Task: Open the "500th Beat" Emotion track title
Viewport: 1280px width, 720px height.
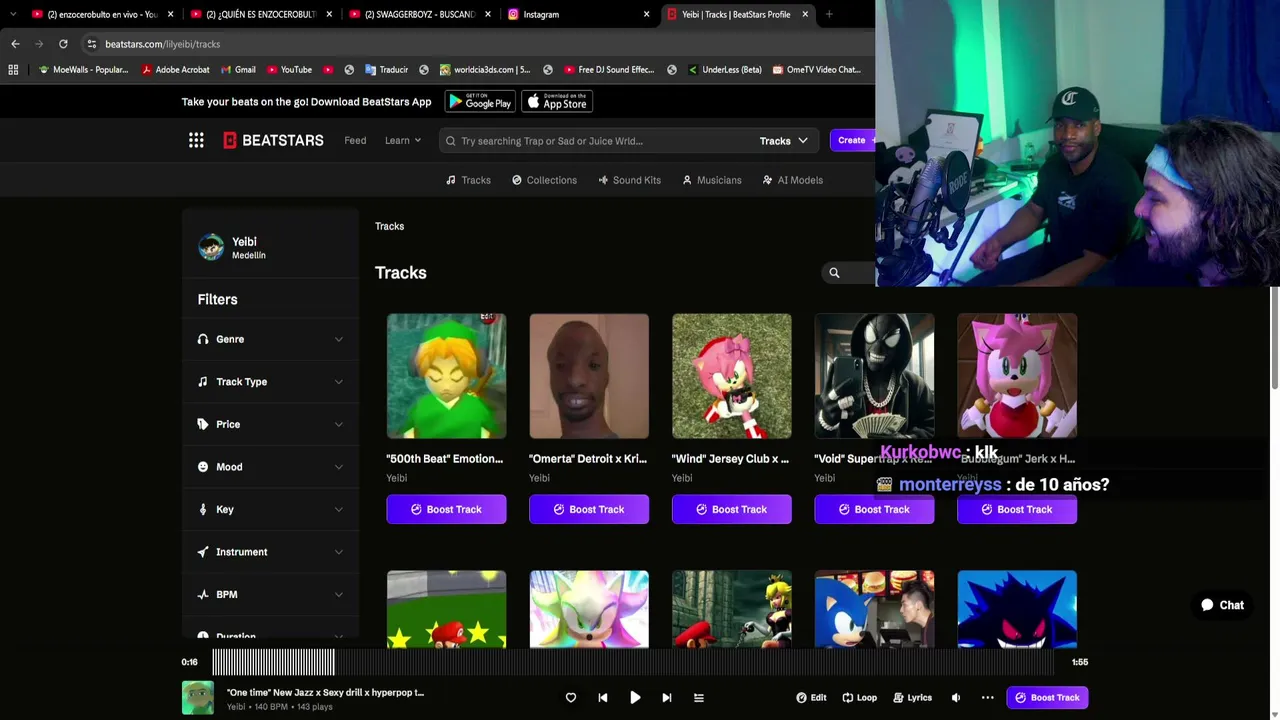Action: coord(446,459)
